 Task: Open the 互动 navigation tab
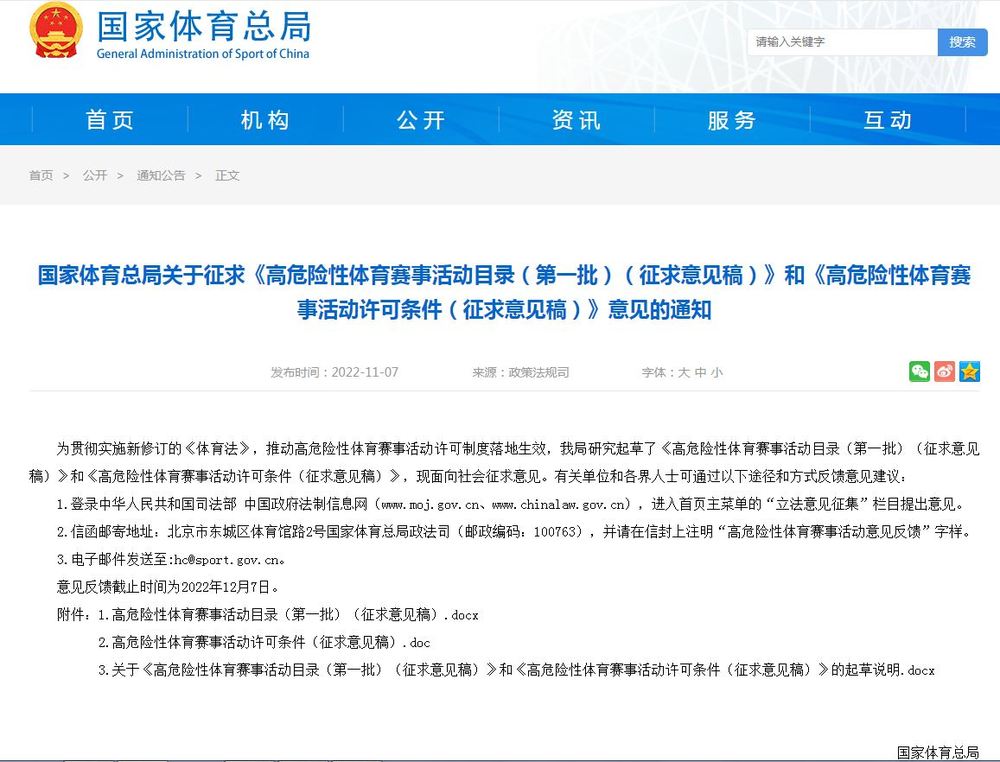click(888, 120)
